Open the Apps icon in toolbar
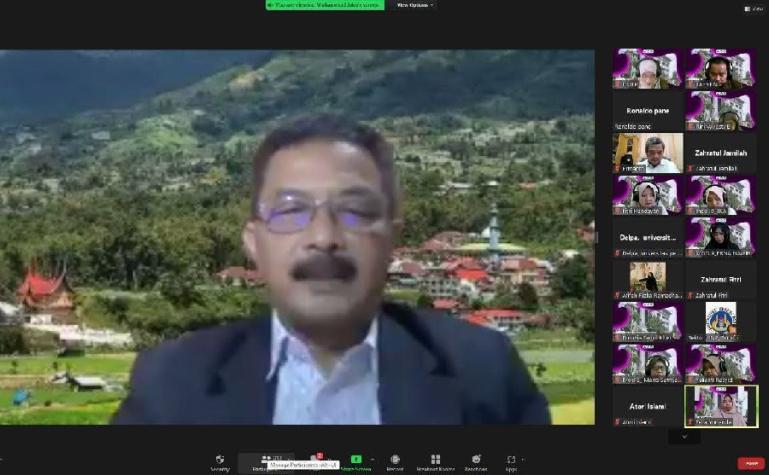The width and height of the screenshot is (769, 475). (x=511, y=460)
